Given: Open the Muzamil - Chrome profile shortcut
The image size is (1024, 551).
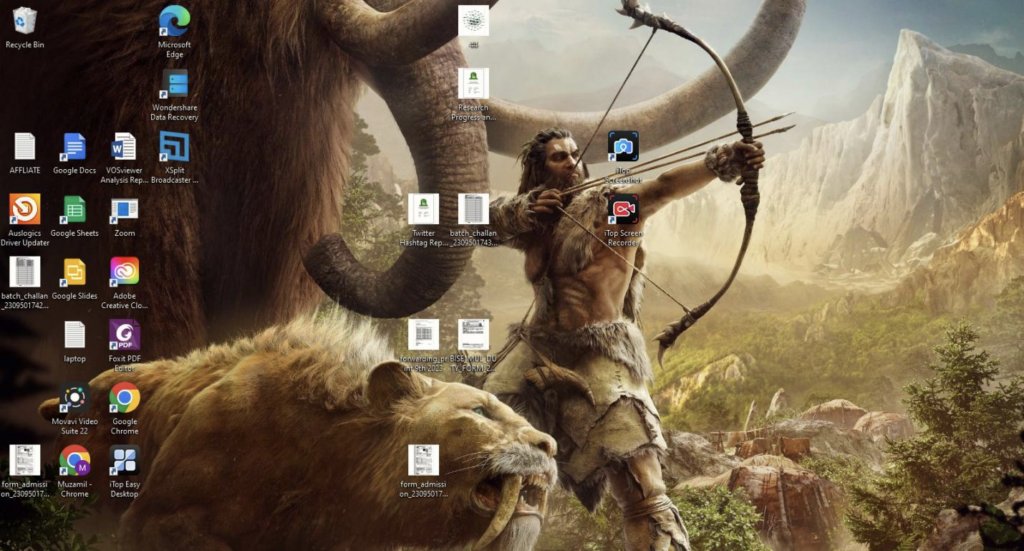Looking at the screenshot, I should click(x=74, y=471).
